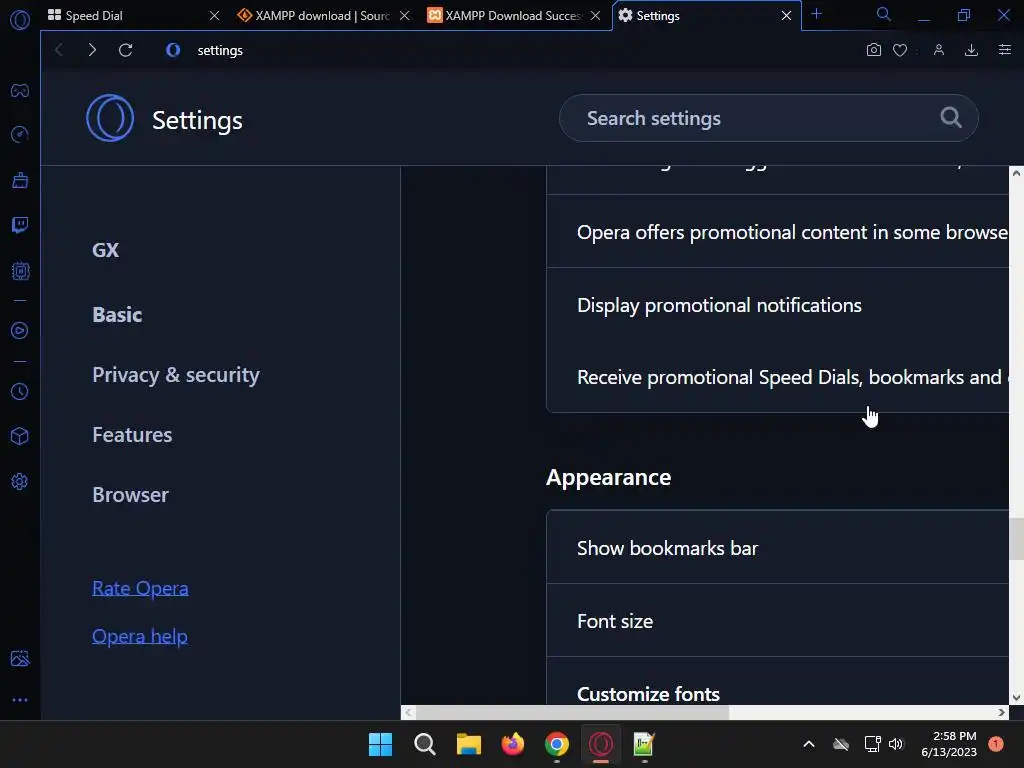Viewport: 1024px width, 768px height.
Task: Click the scroll-down arrow on vertical scrollbar
Action: point(1016,697)
